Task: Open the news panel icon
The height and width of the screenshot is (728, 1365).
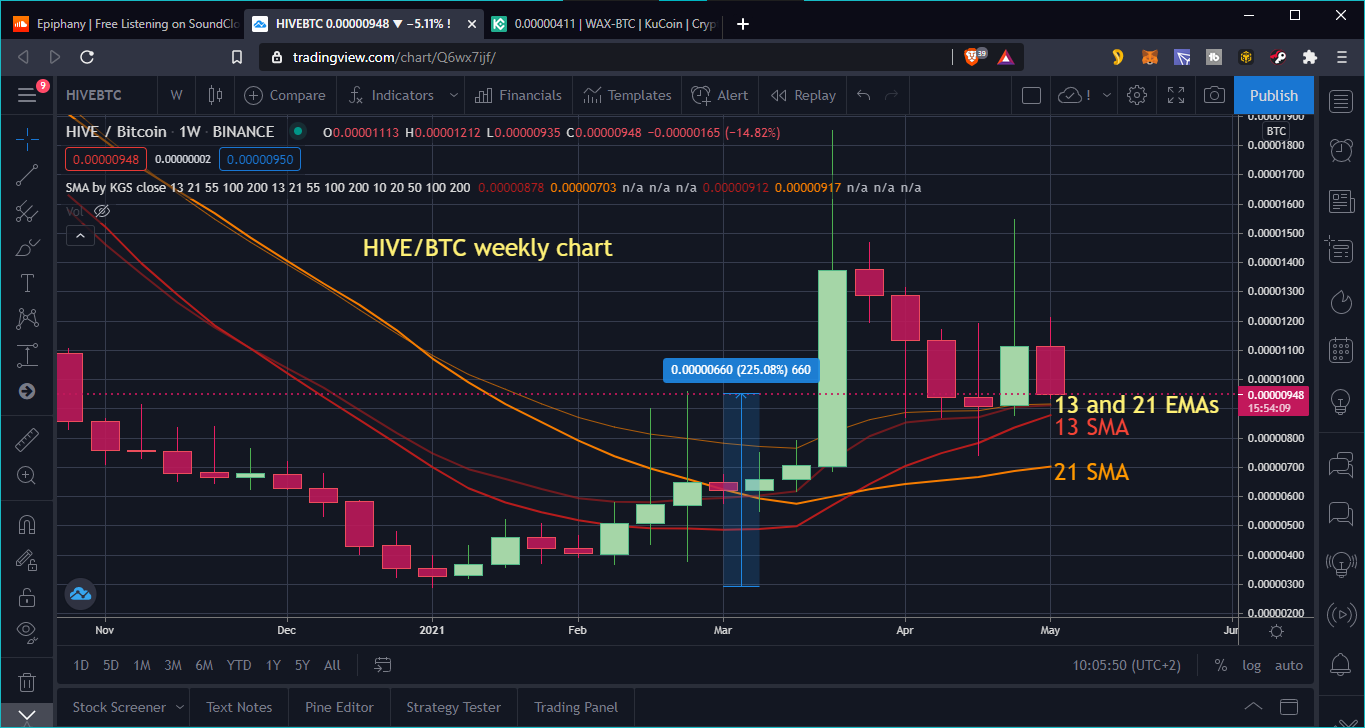Action: click(1340, 202)
